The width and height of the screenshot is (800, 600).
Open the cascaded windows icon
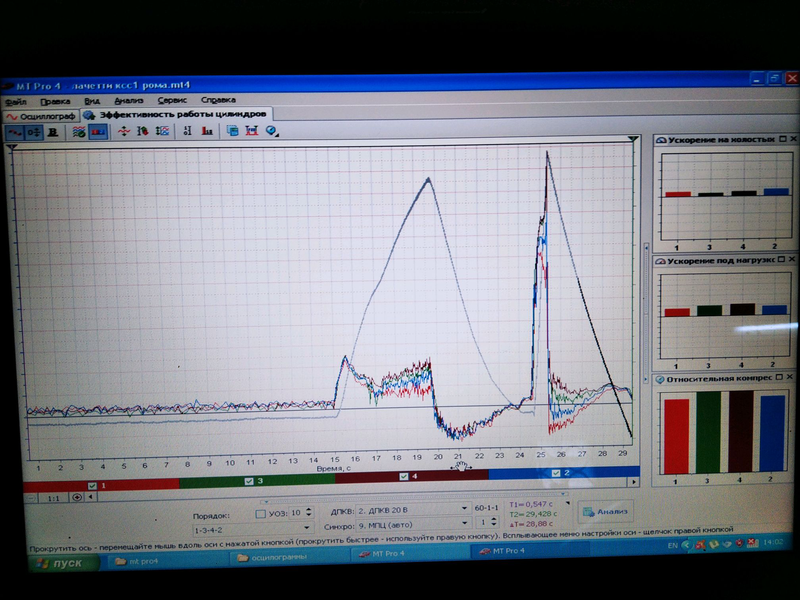232,131
